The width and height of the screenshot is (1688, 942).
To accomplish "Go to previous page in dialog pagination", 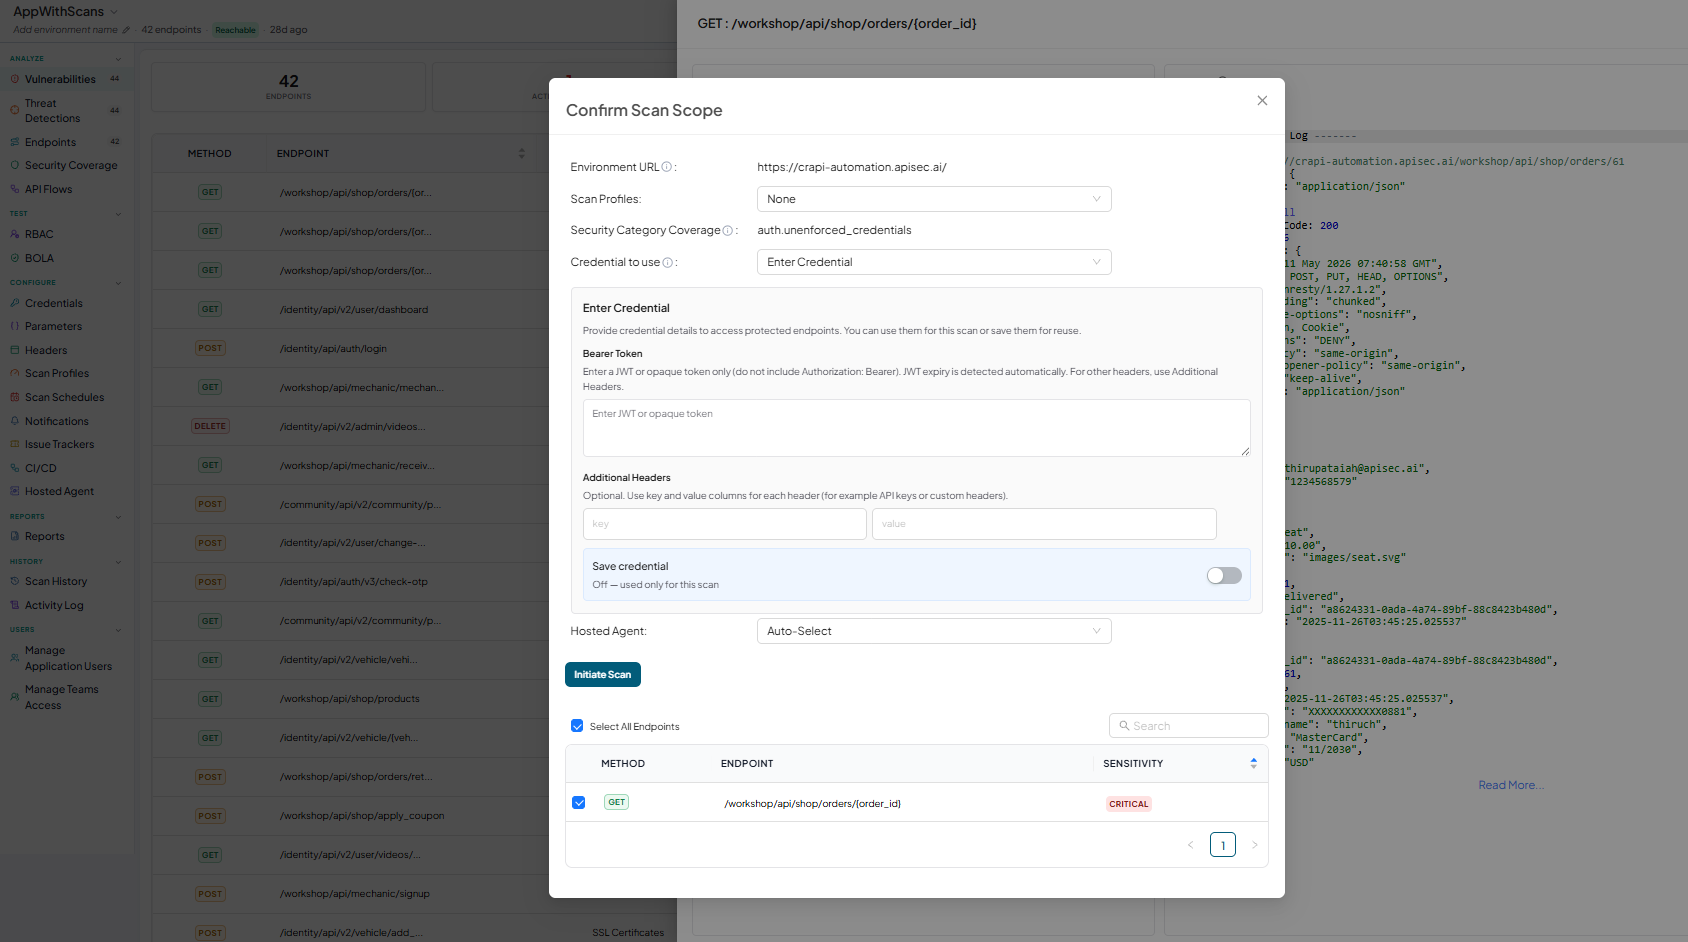I will point(1190,845).
